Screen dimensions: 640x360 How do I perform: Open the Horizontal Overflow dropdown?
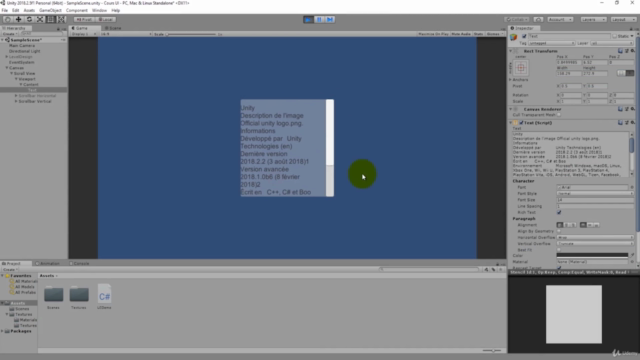click(x=595, y=237)
